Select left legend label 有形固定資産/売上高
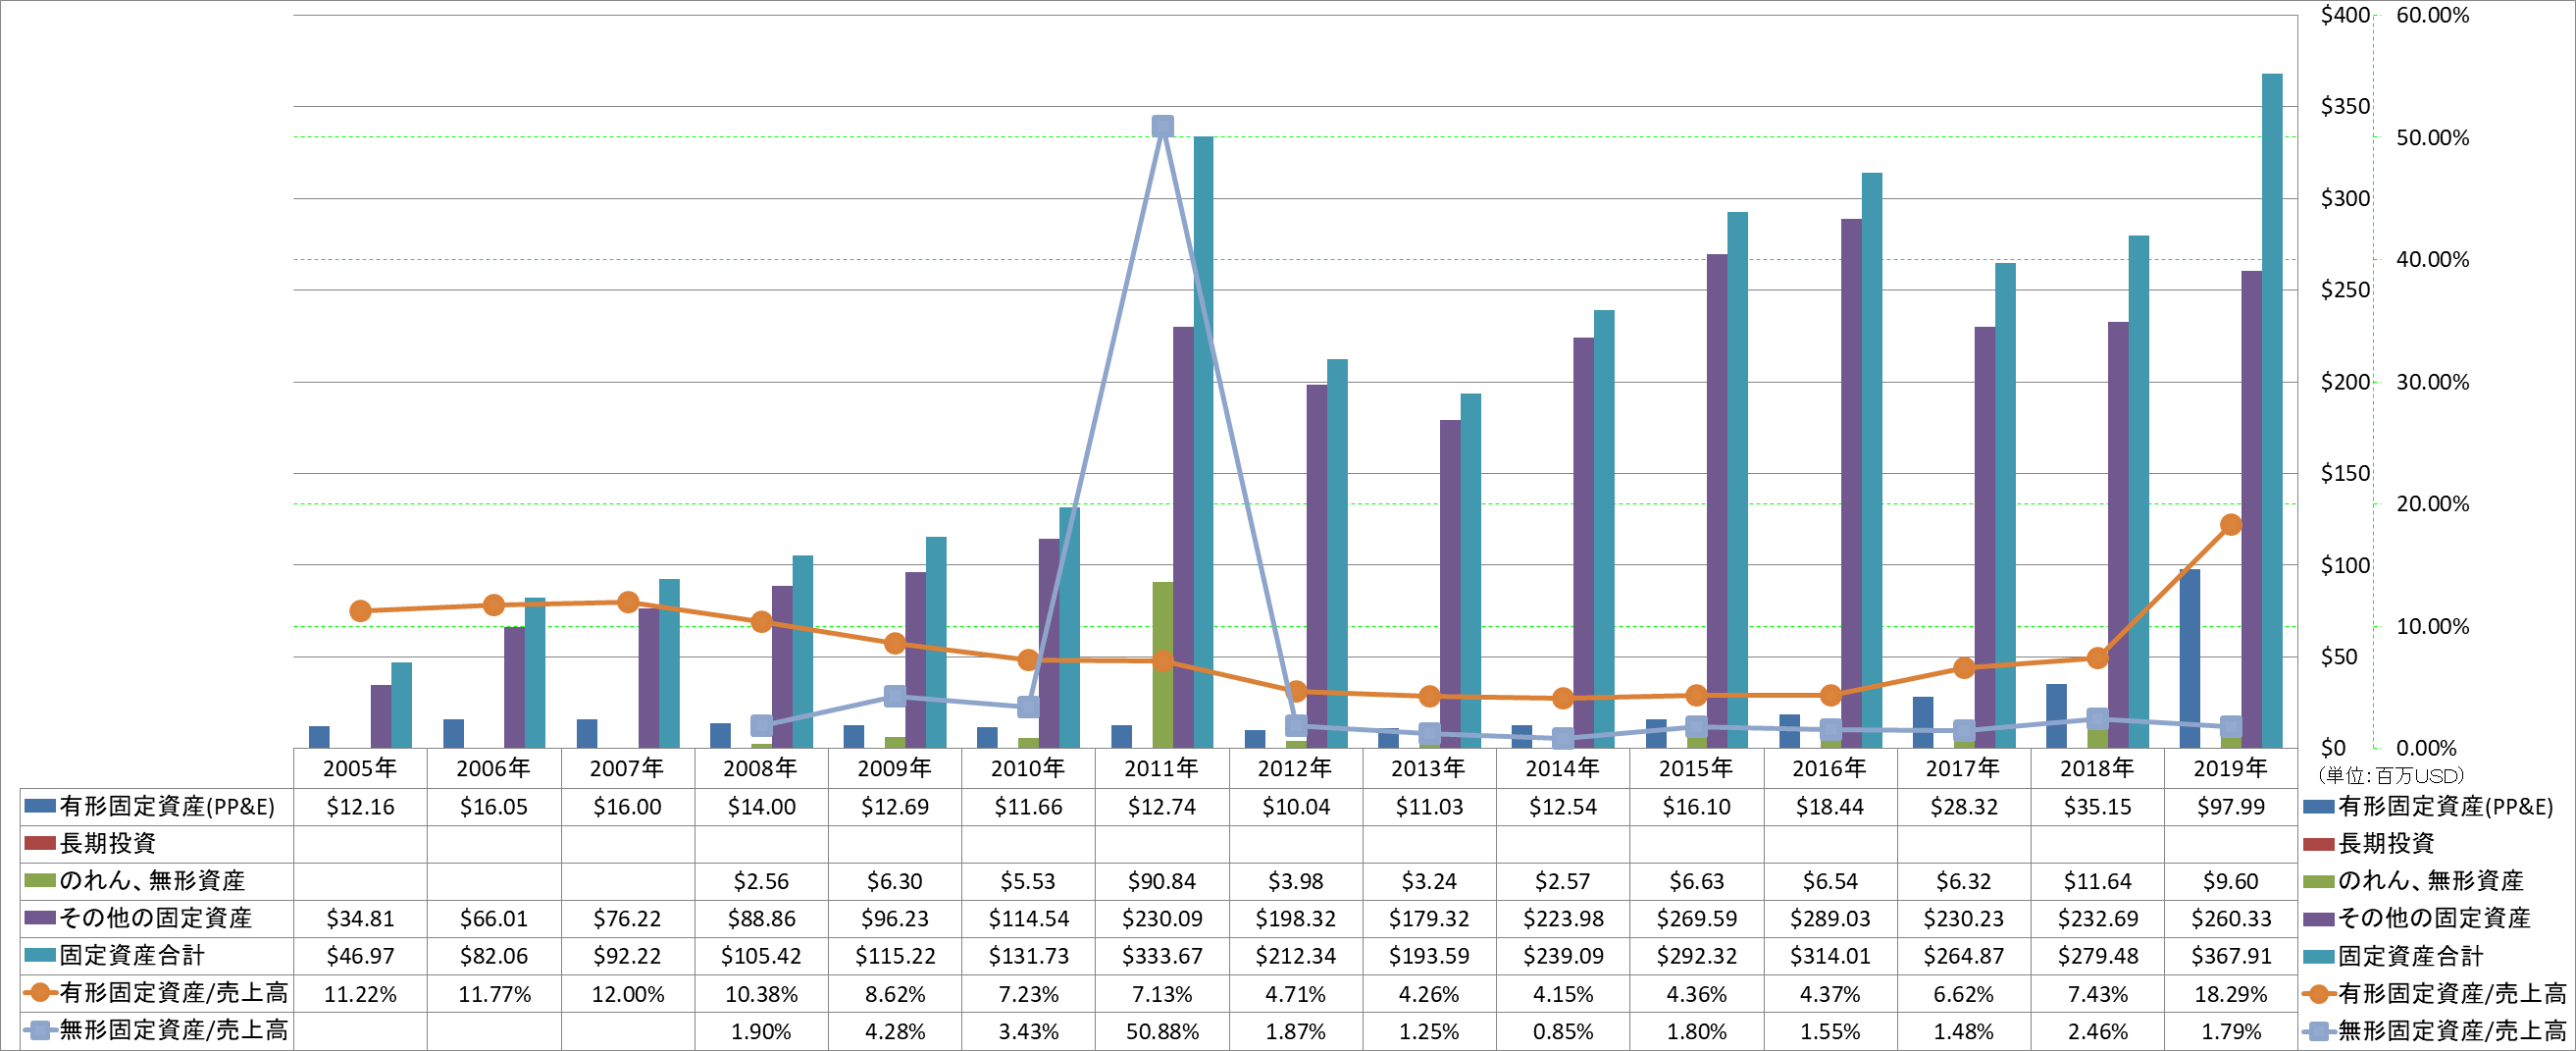This screenshot has width=2576, height=1051. [173, 993]
